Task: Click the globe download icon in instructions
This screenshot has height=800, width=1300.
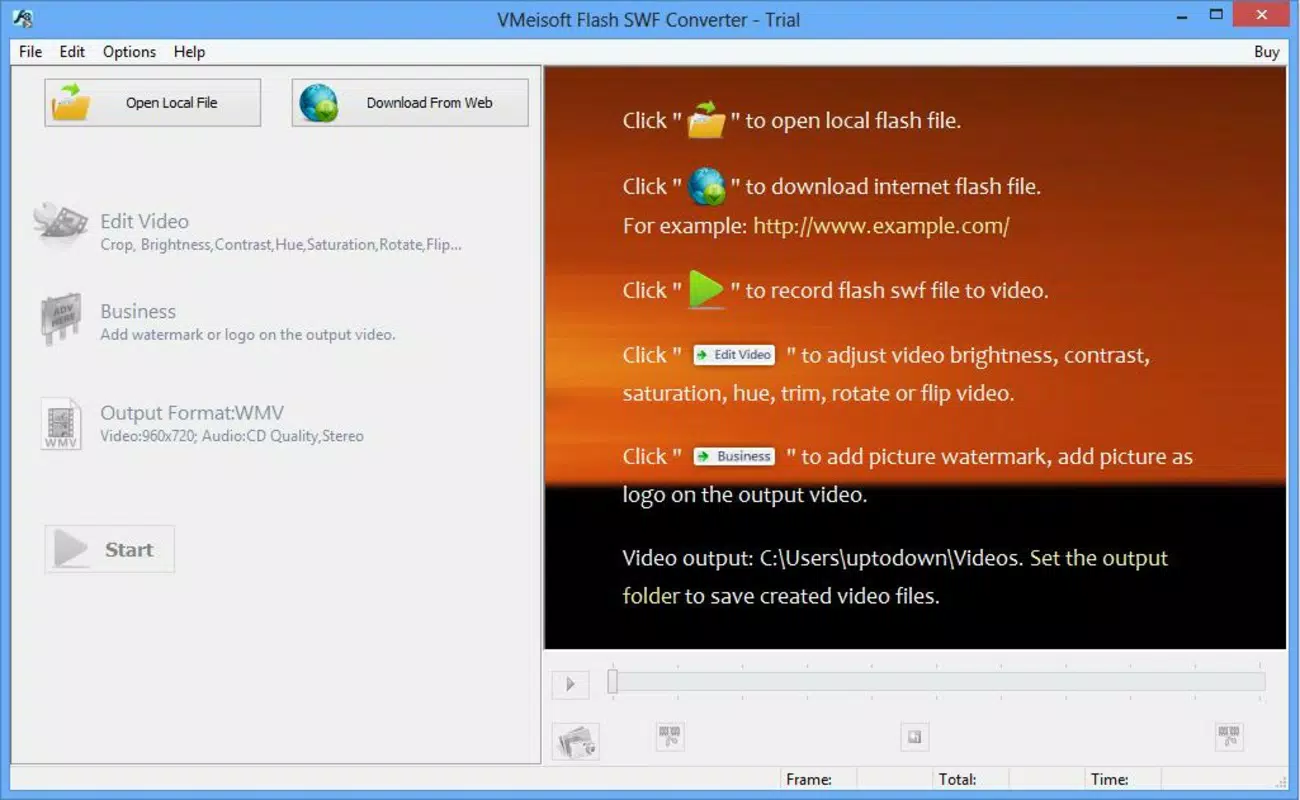Action: pyautogui.click(x=706, y=186)
